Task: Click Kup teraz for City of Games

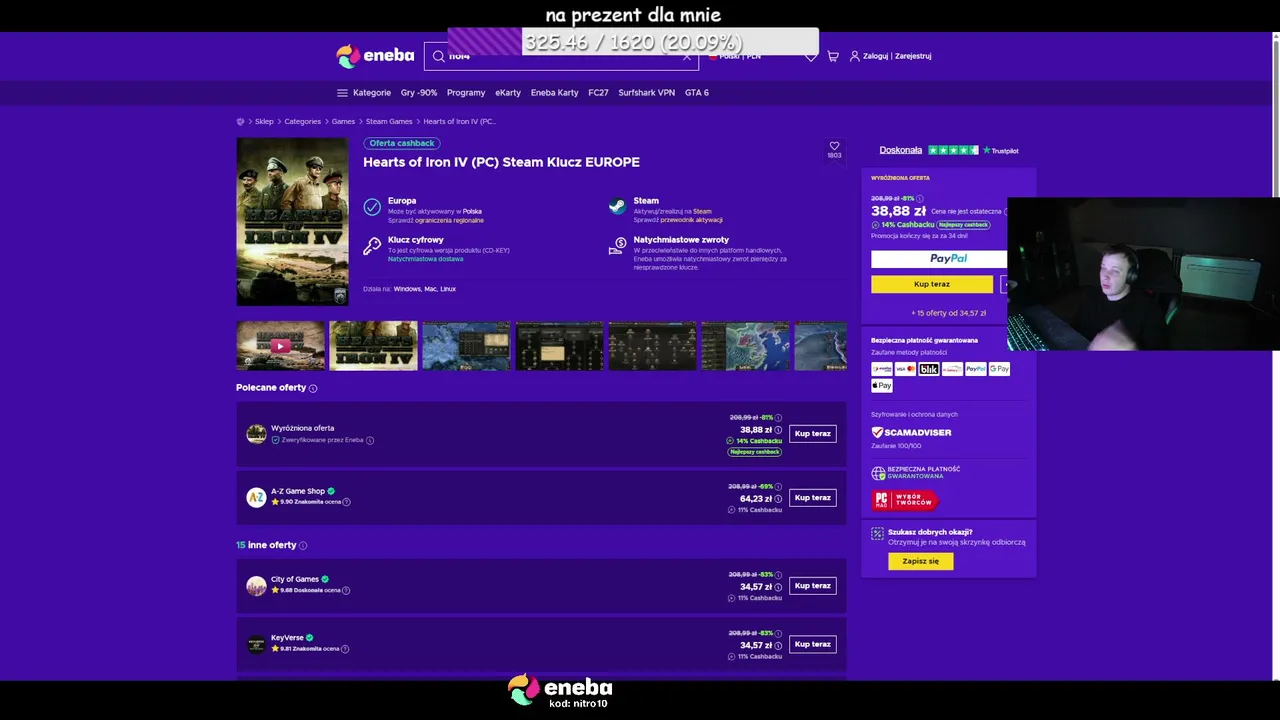Action: click(x=813, y=586)
